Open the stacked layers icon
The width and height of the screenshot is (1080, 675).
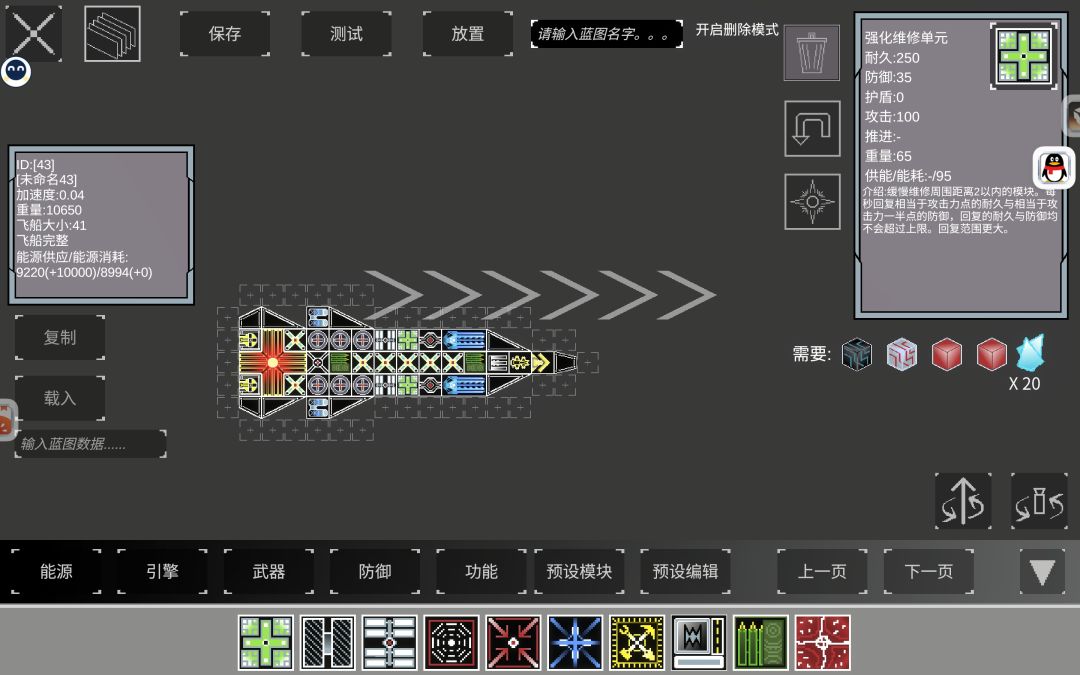pos(112,34)
